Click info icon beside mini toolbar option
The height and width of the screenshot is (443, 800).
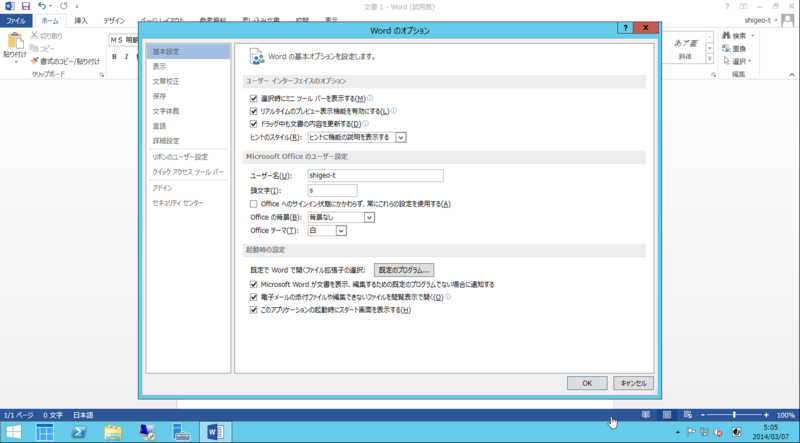pyautogui.click(x=370, y=98)
